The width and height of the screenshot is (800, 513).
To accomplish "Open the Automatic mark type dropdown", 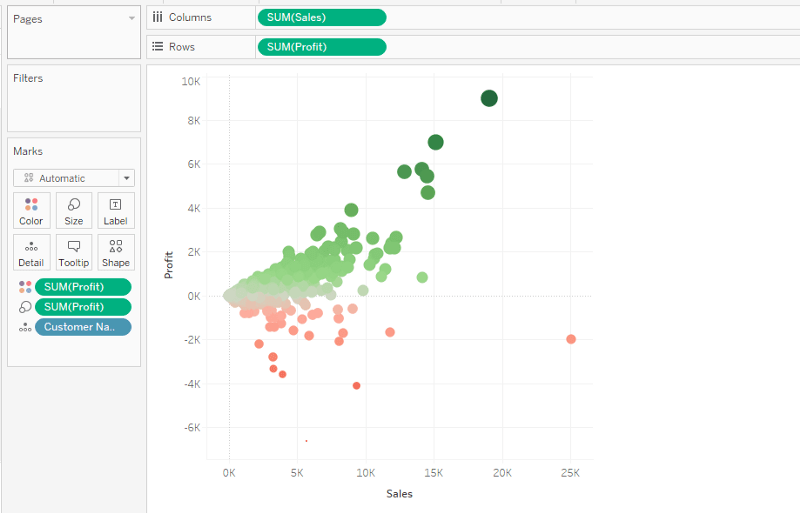I will [126, 178].
